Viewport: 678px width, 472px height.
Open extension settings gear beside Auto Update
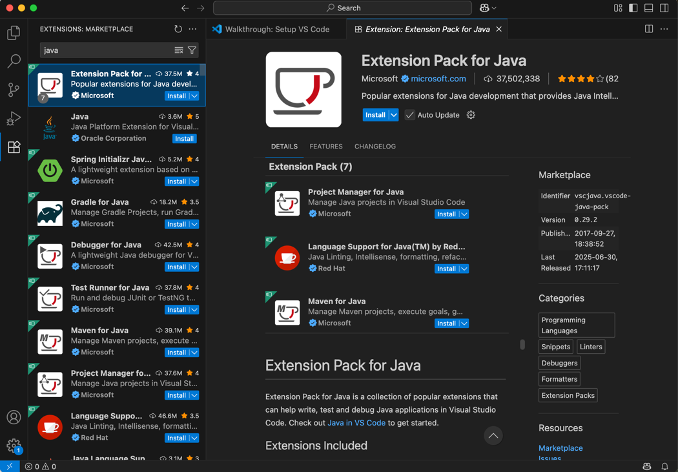click(471, 115)
